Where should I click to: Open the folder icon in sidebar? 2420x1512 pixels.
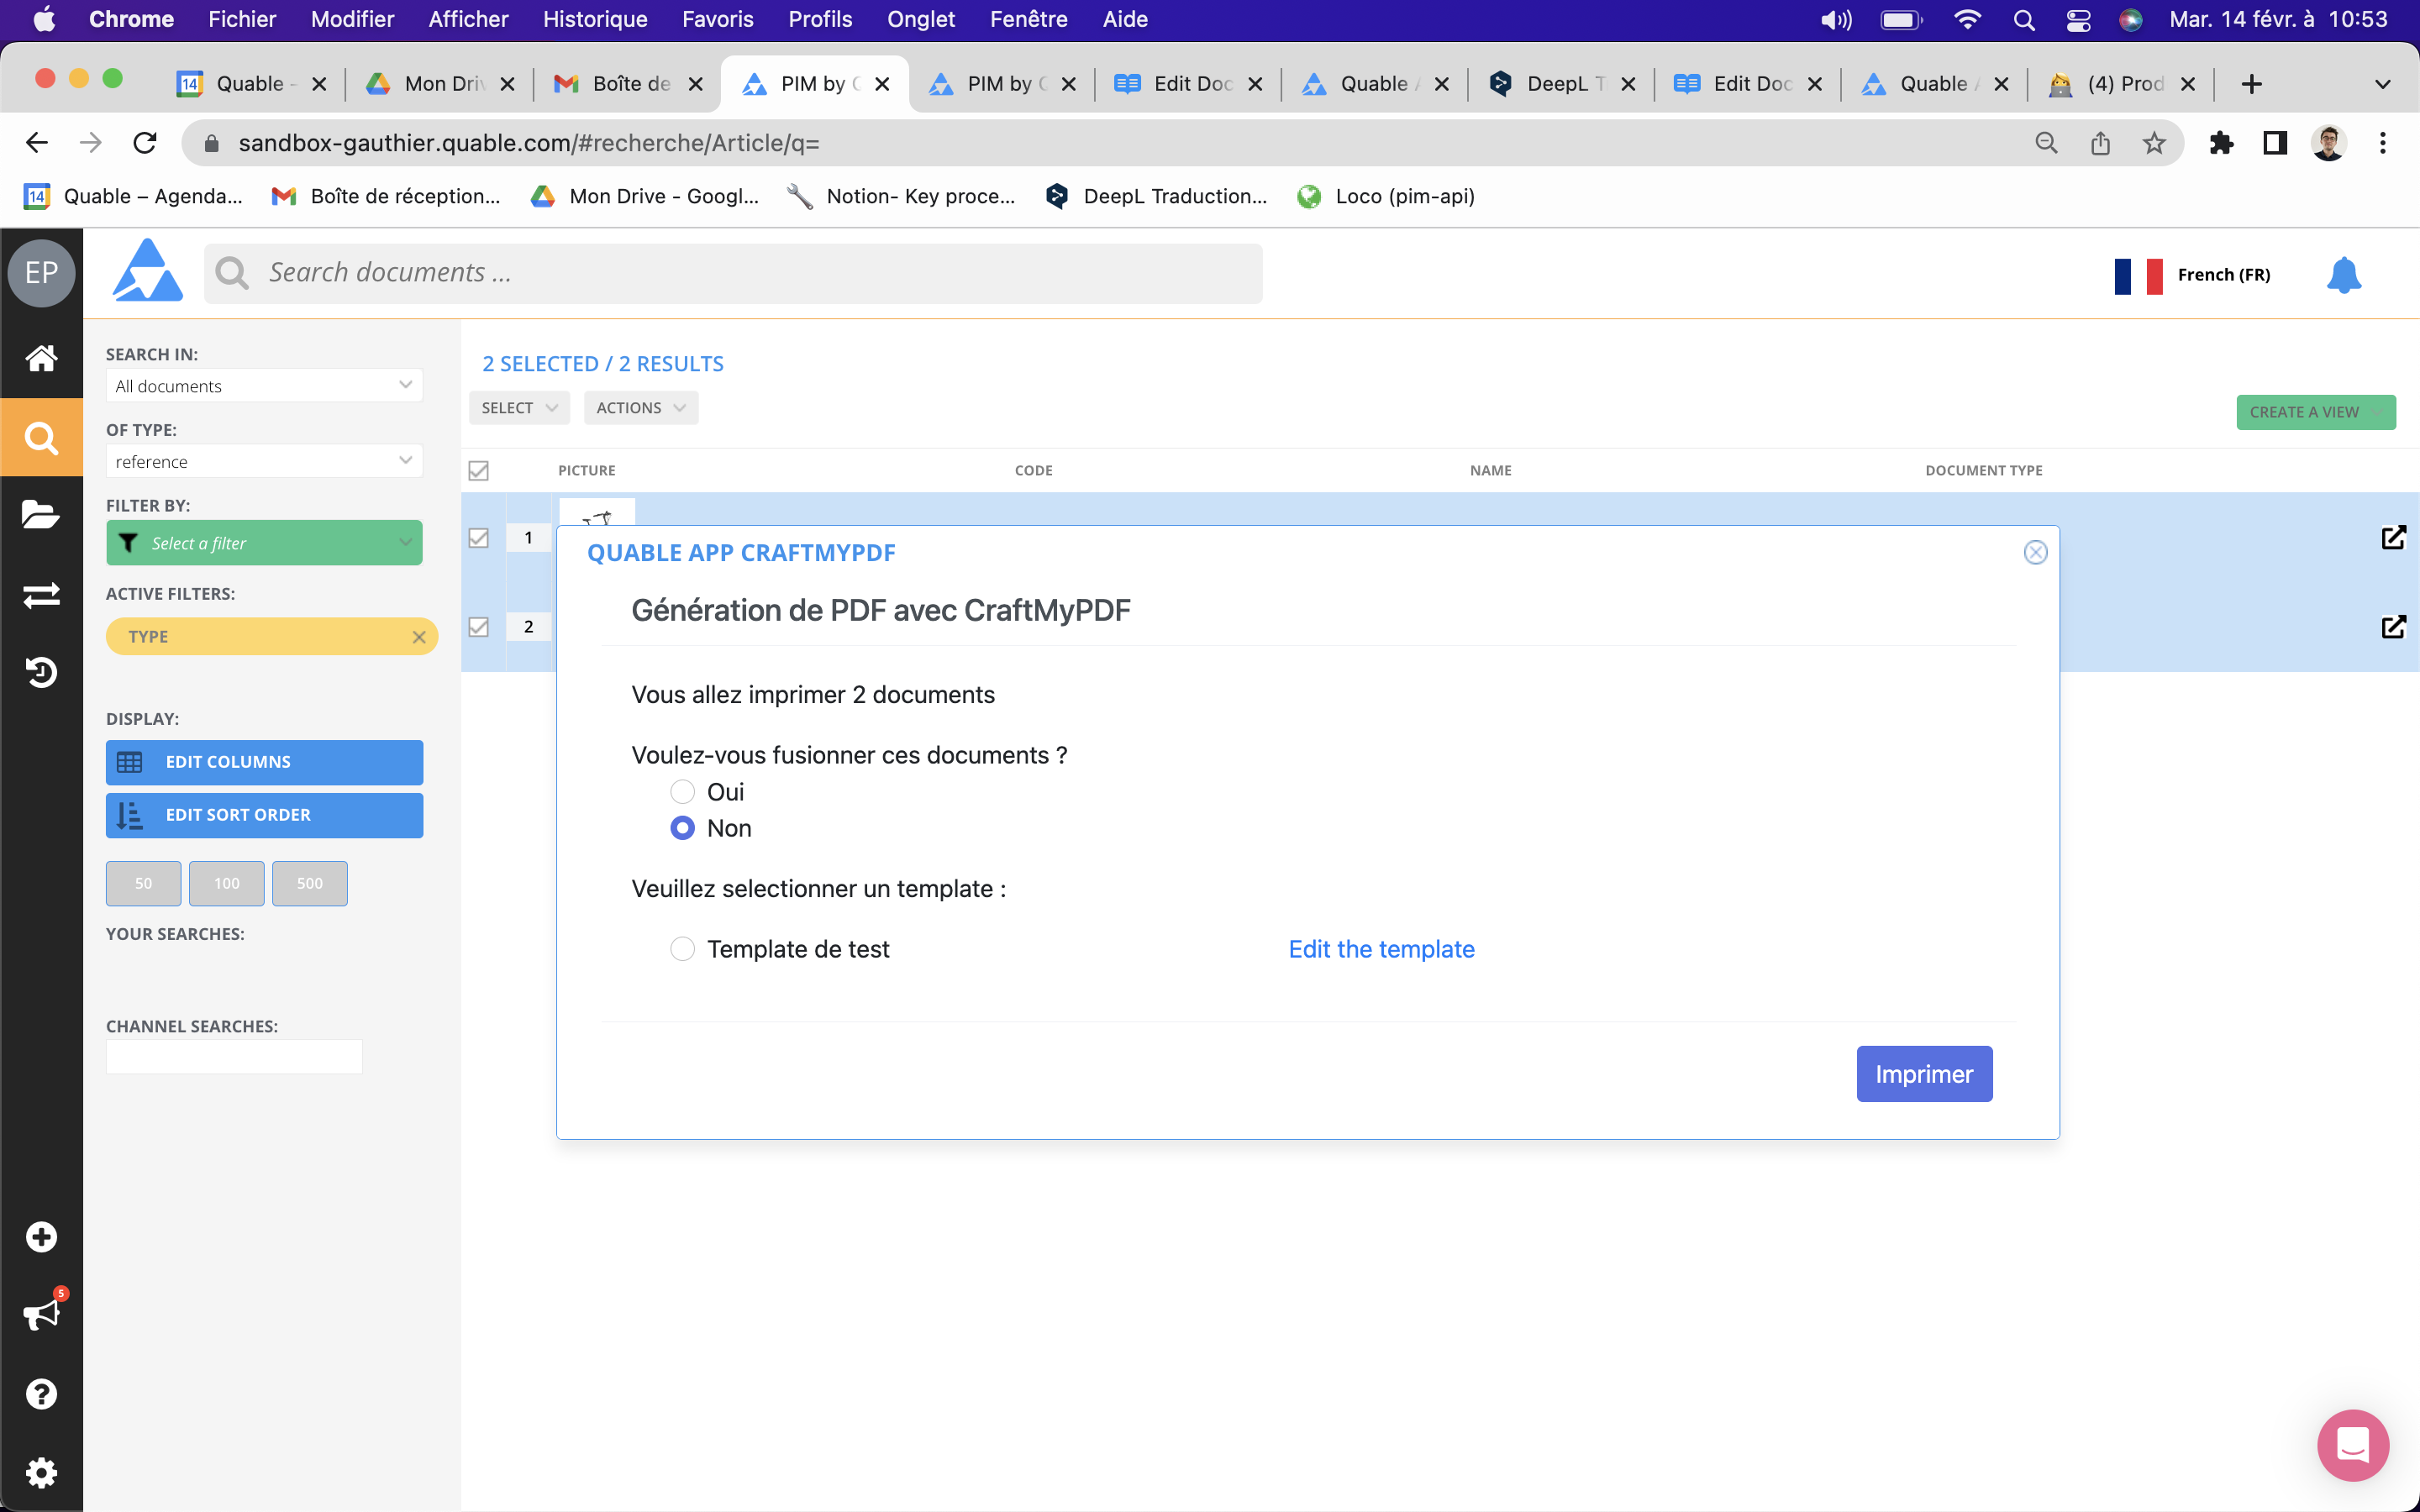(x=41, y=515)
